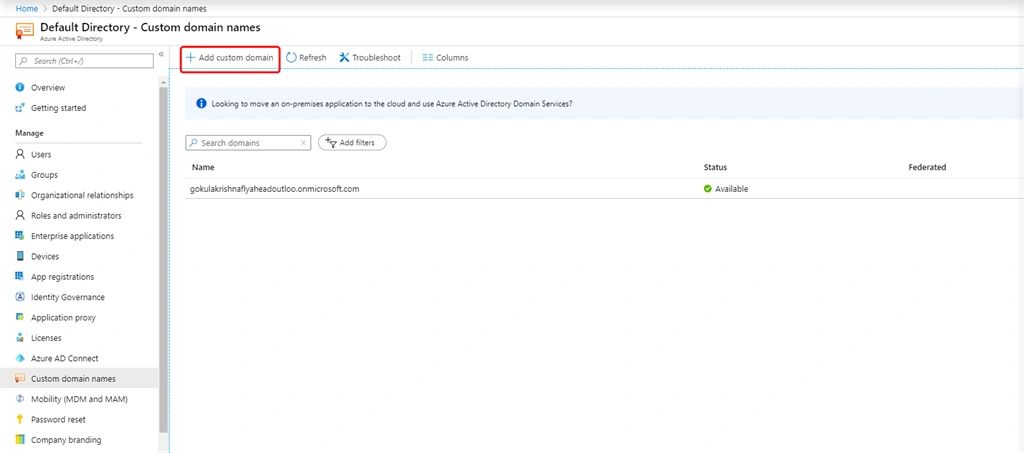Click the App registrations icon
Image resolution: width=1024 pixels, height=453 pixels.
tap(20, 277)
